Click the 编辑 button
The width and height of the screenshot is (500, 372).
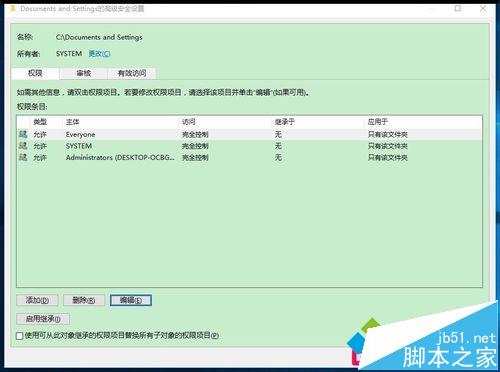(131, 300)
